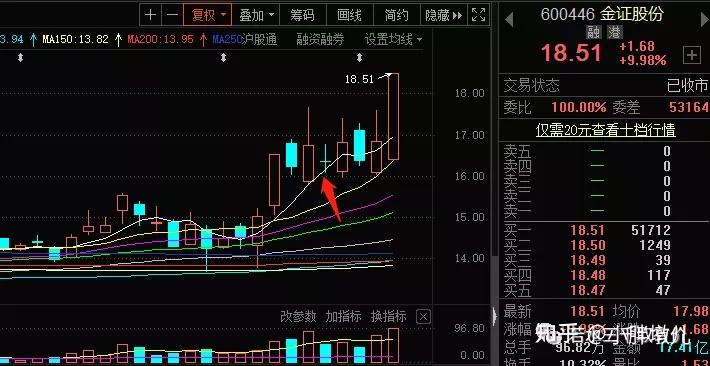Zoom out chart with minus button
The image size is (710, 366).
(172, 15)
